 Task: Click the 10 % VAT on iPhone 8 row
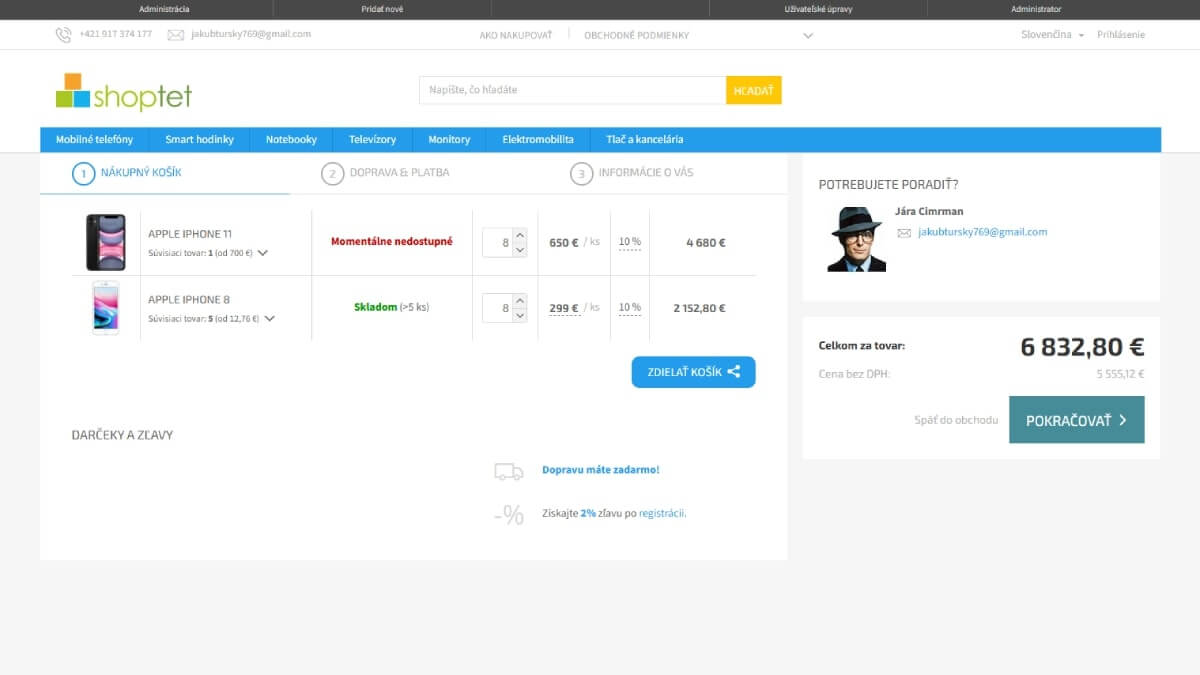[630, 308]
